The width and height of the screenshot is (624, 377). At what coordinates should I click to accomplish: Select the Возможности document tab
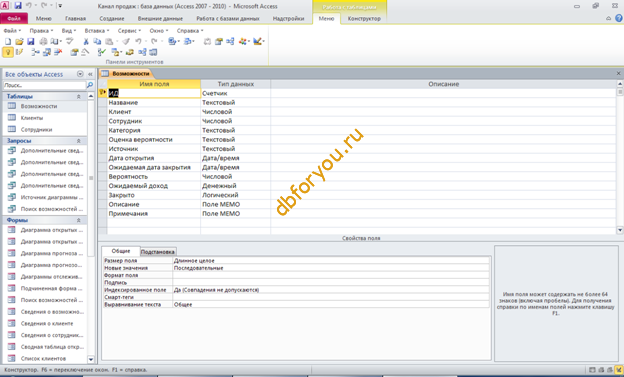point(126,74)
